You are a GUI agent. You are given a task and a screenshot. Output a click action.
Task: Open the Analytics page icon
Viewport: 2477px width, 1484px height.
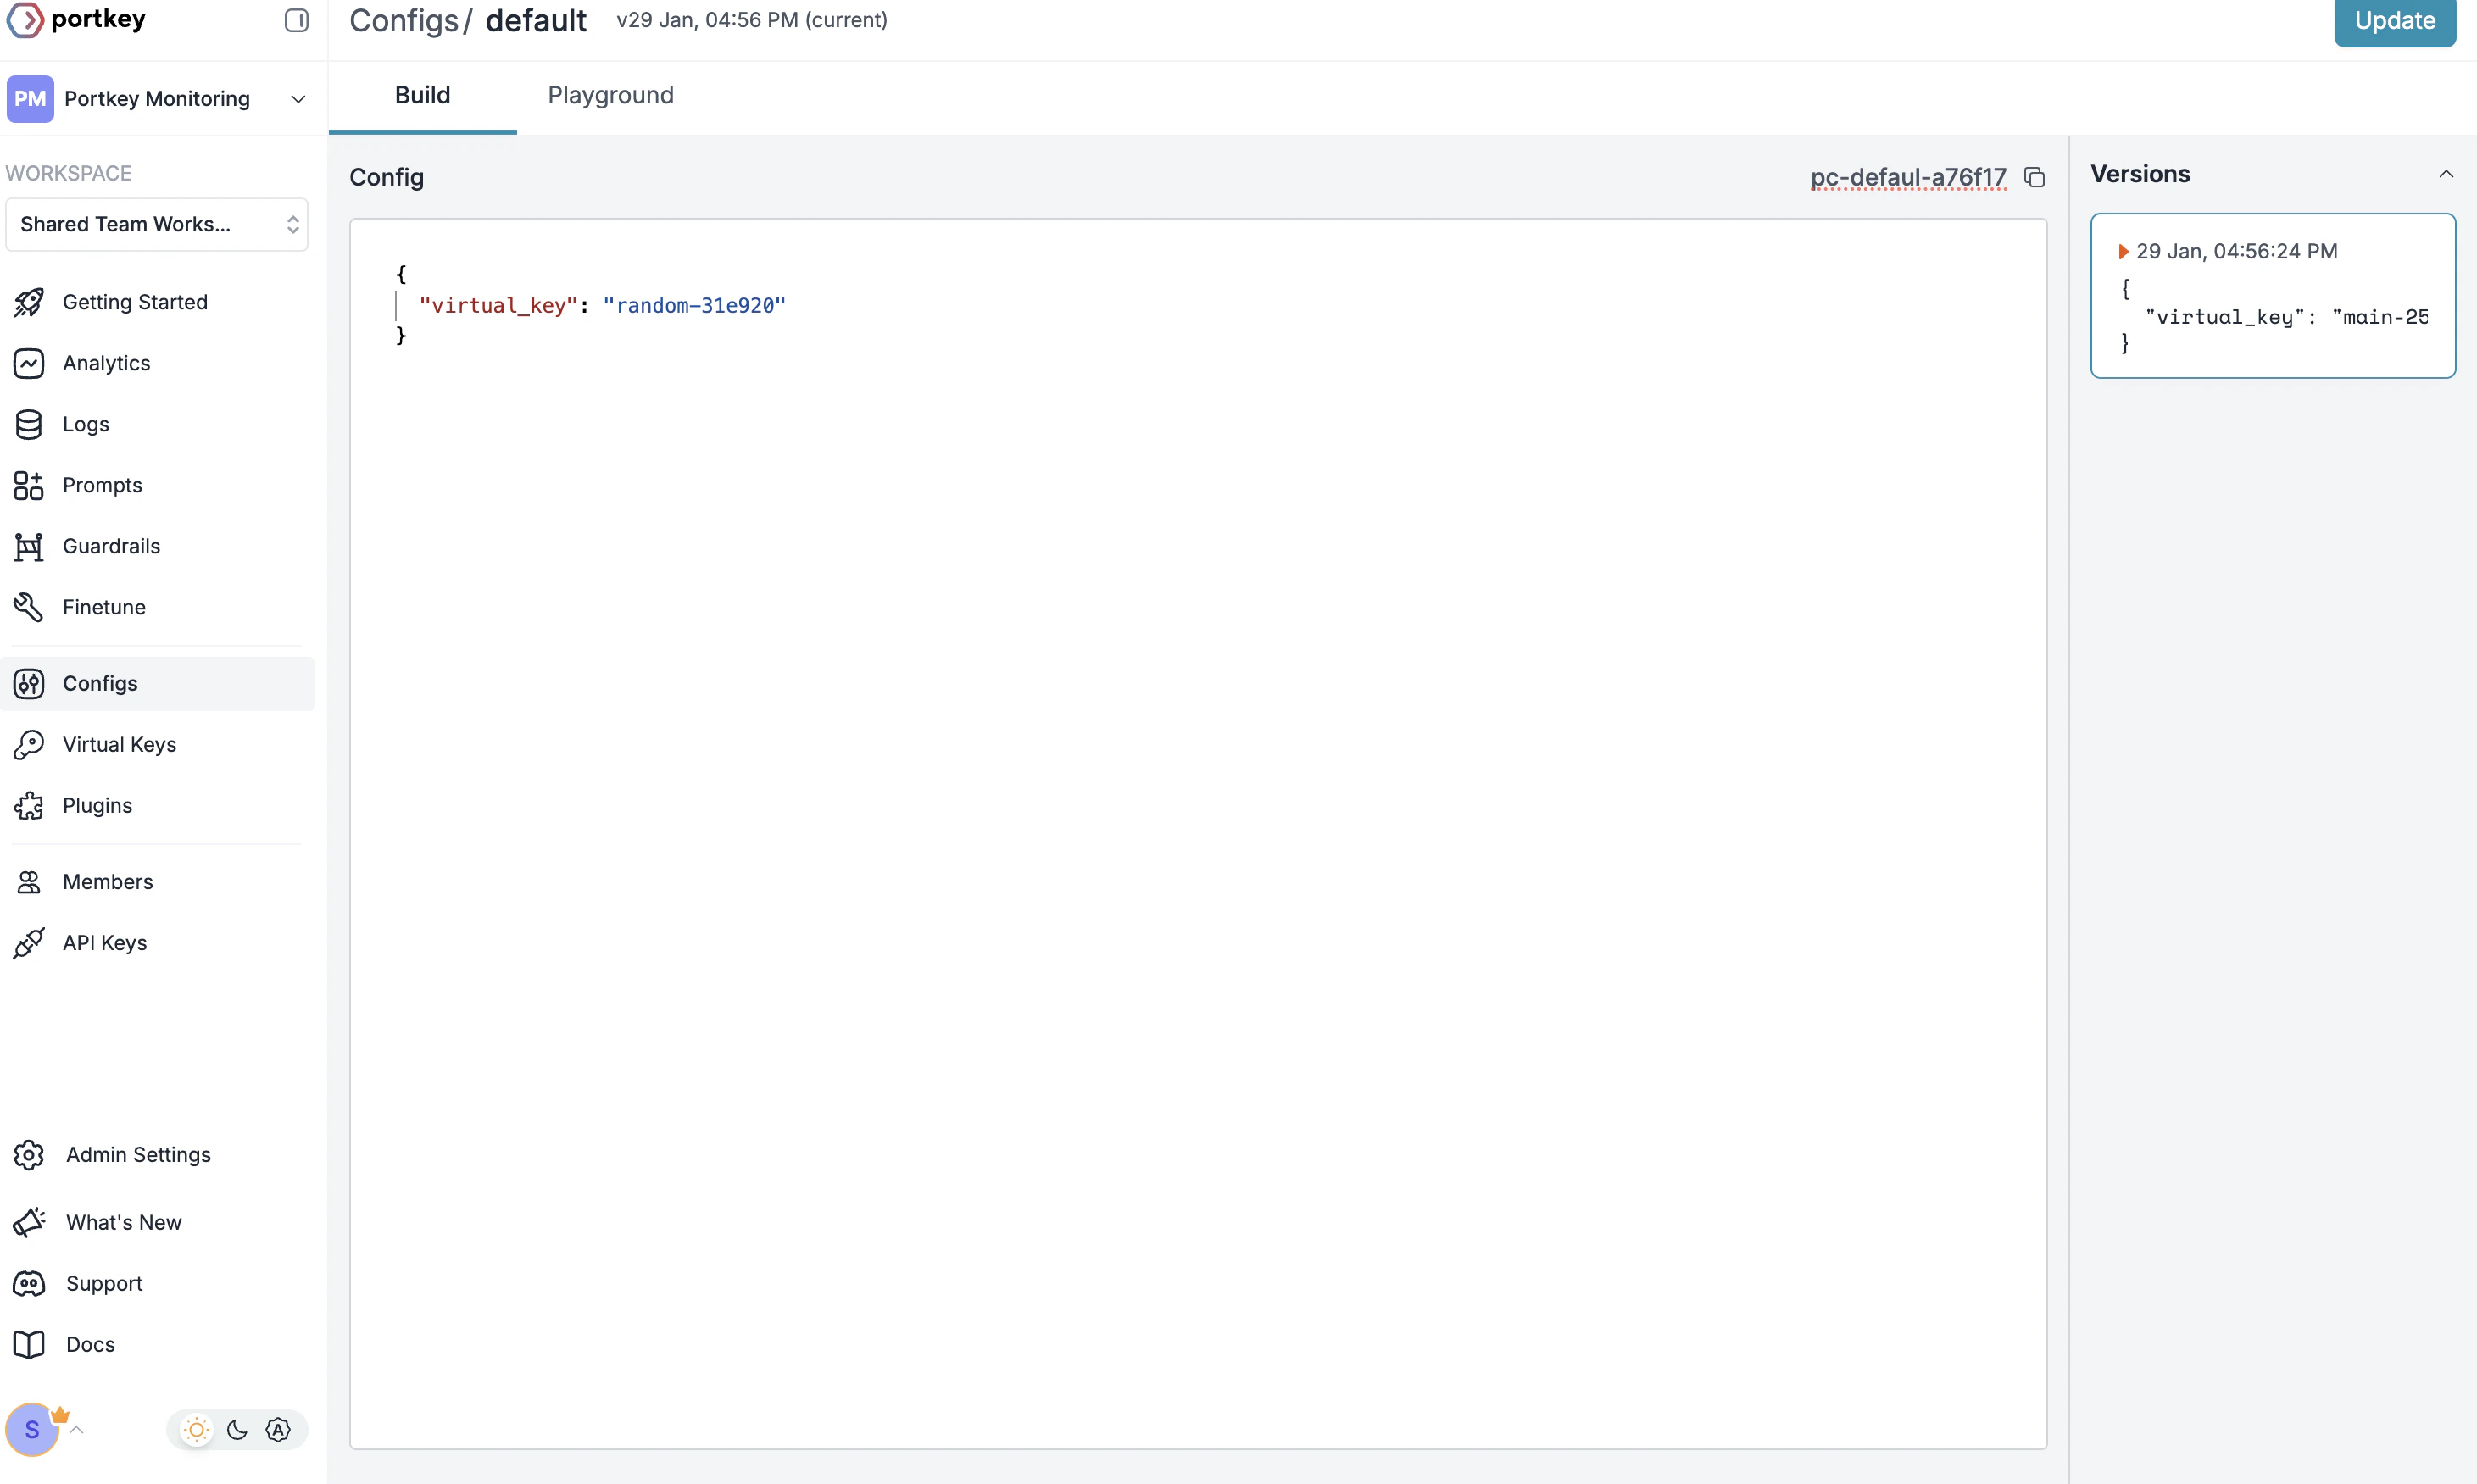coord(29,363)
